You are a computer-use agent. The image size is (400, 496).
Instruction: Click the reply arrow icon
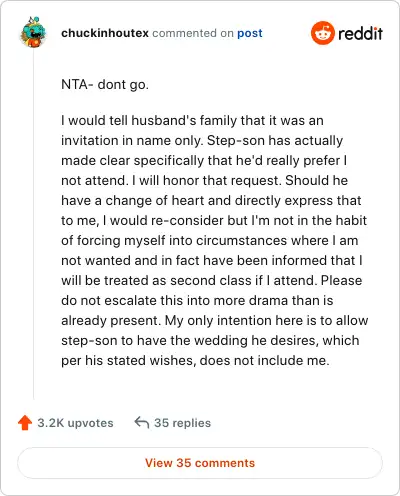coord(141,422)
